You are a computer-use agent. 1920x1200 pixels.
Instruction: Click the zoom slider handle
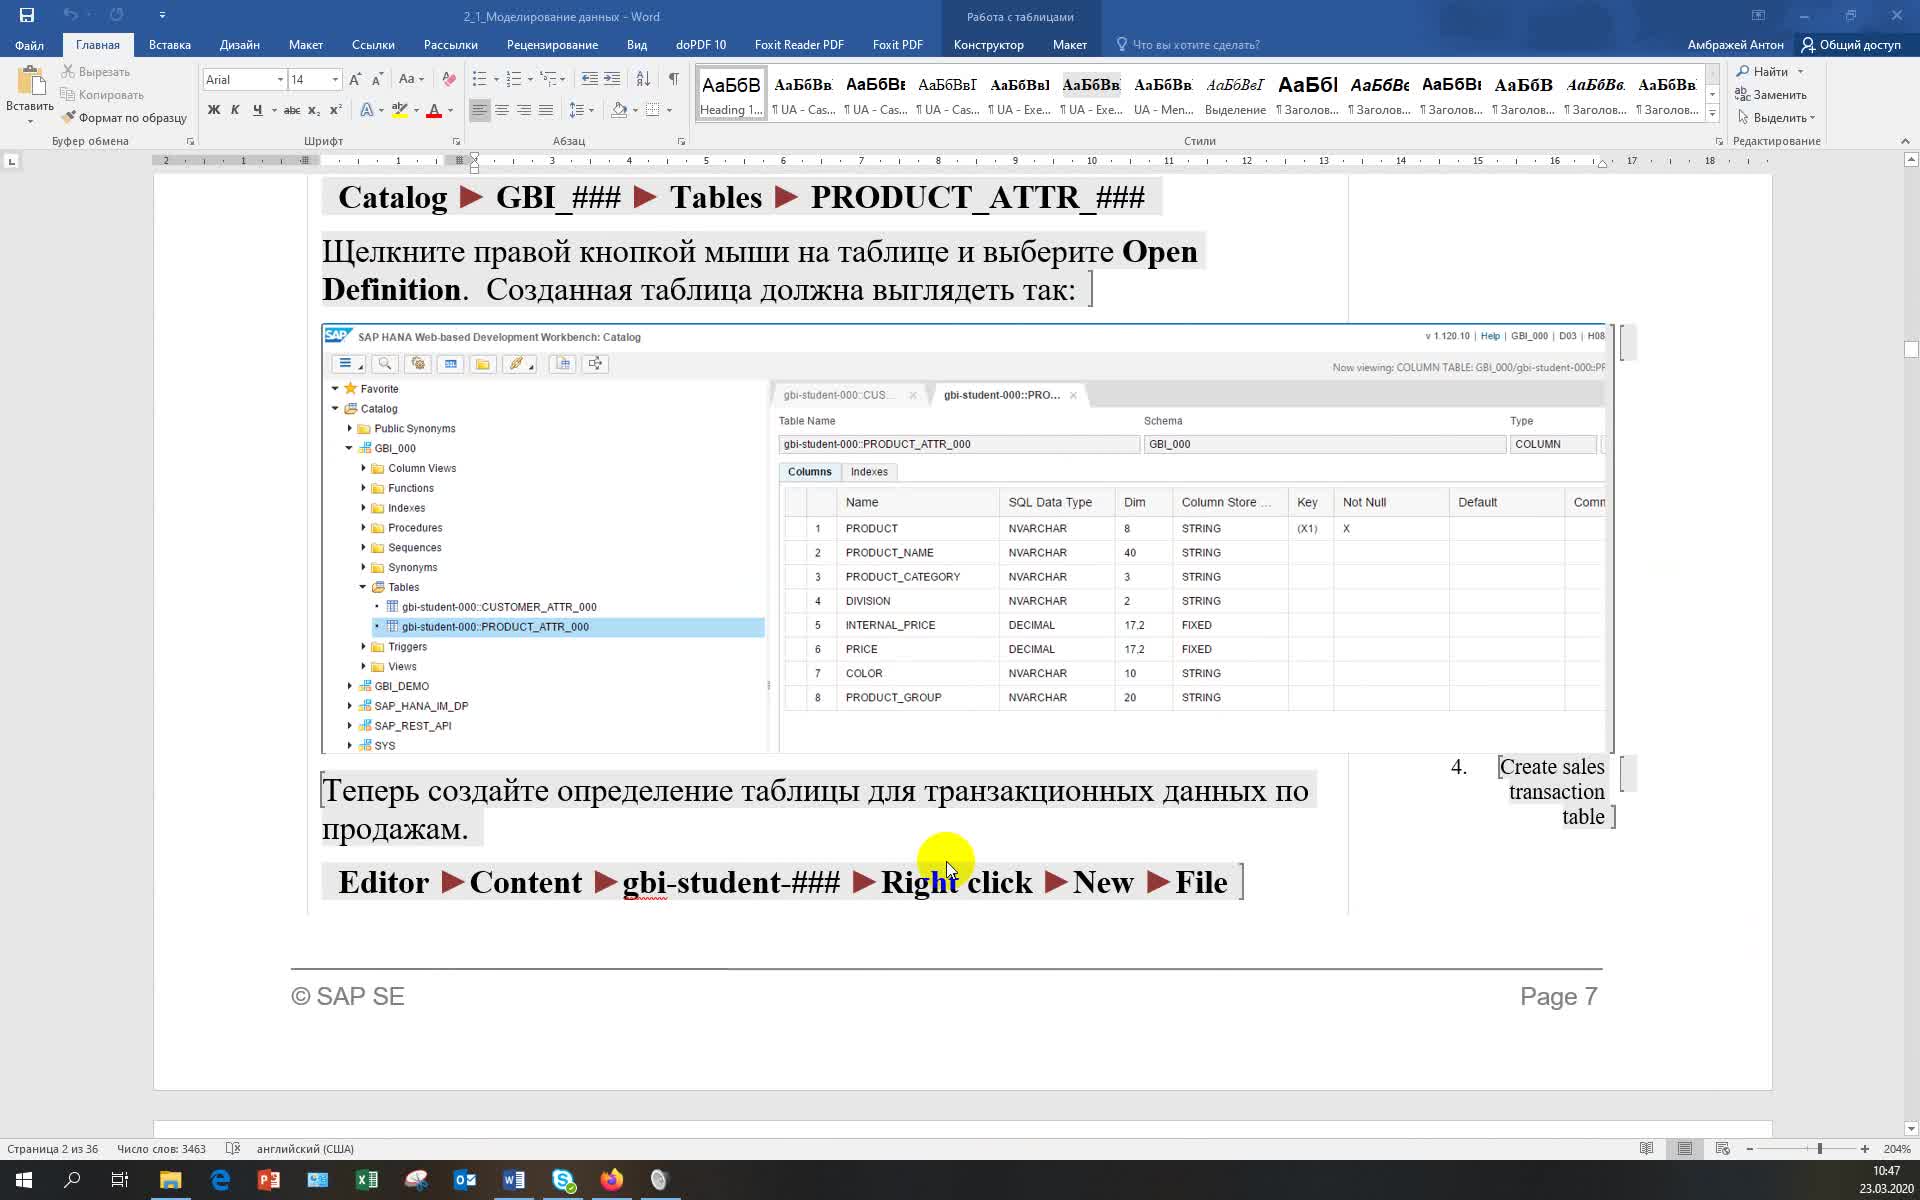coord(1819,1149)
